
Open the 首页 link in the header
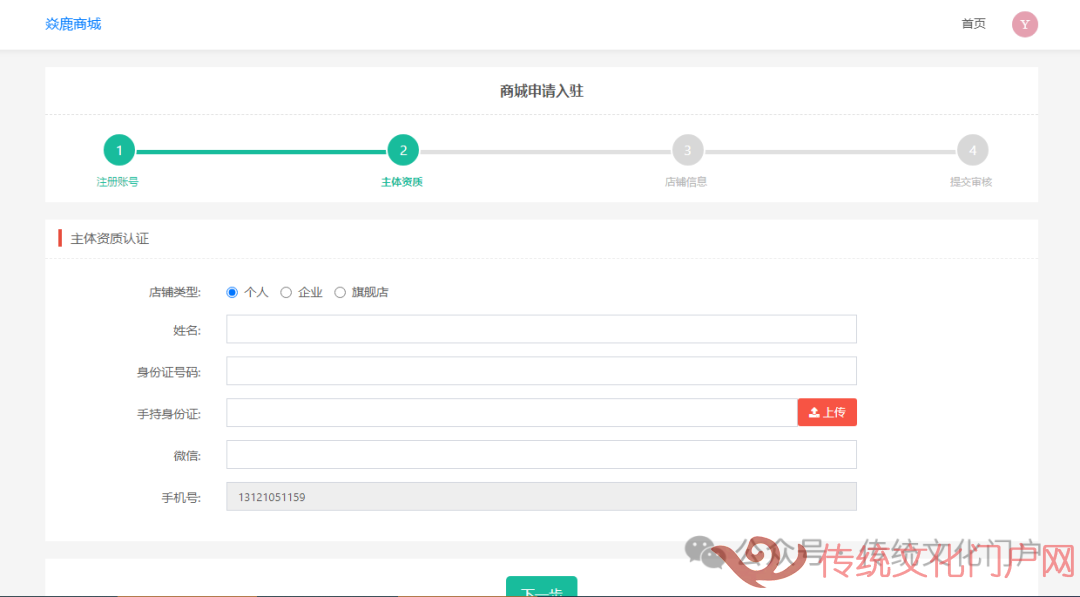pyautogui.click(x=973, y=24)
